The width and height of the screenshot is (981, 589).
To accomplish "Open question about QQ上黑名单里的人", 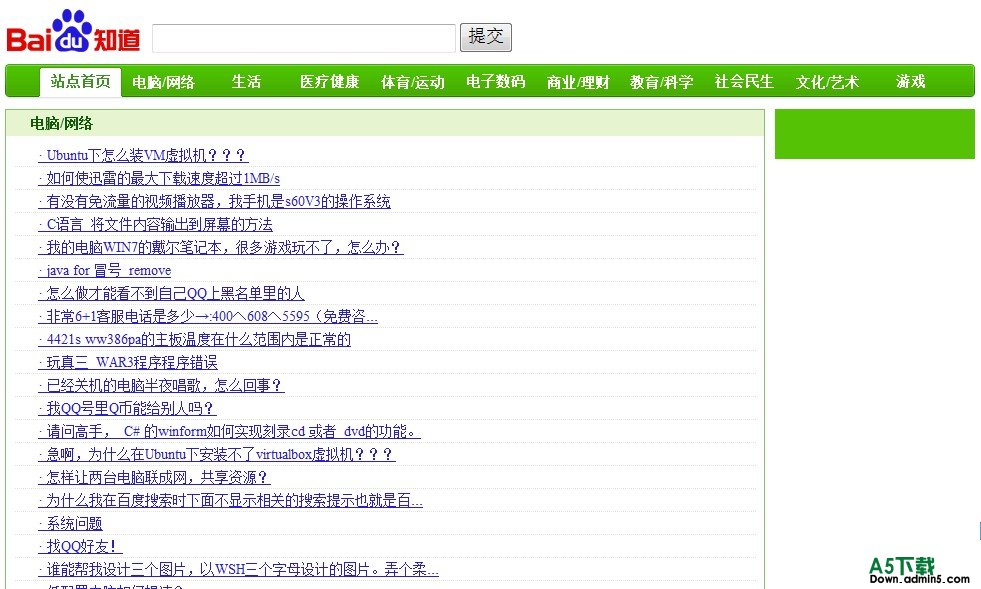I will pyautogui.click(x=171, y=294).
